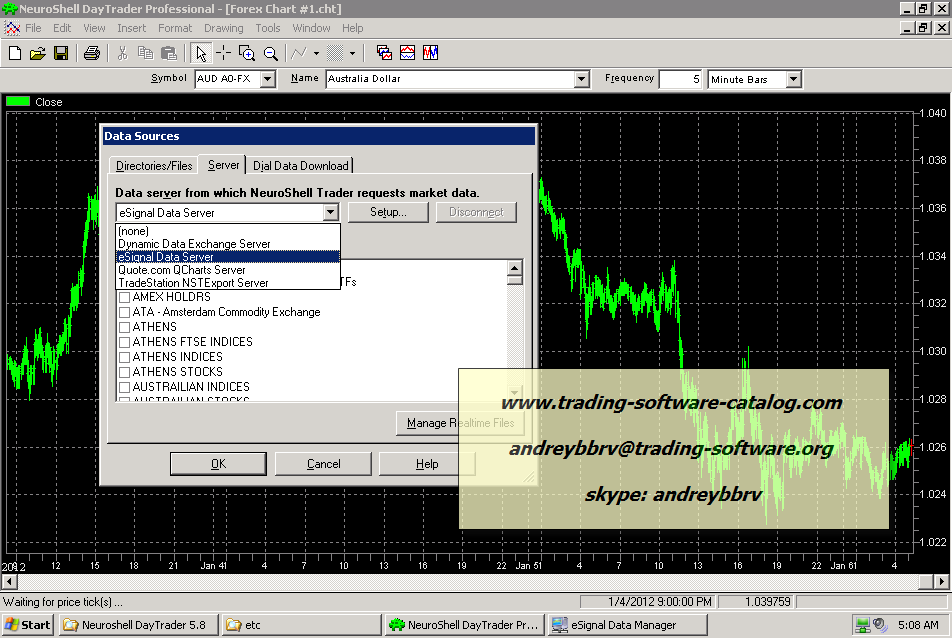The width and height of the screenshot is (952, 638).
Task: Expand the Minute Bars frequency dropdown
Action: pyautogui.click(x=793, y=79)
